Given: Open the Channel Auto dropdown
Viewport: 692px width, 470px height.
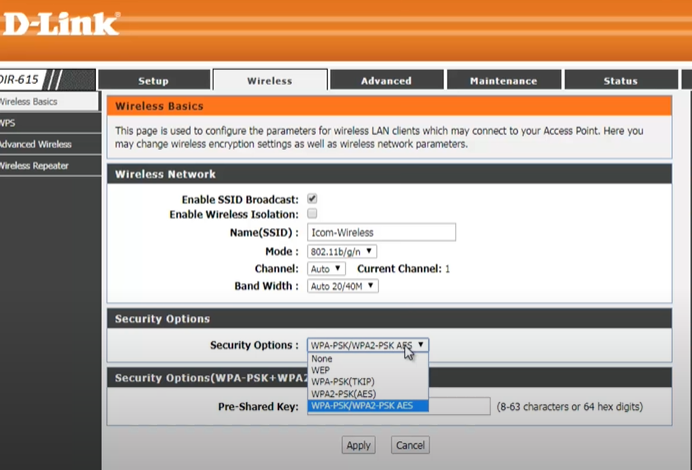Looking at the screenshot, I should pyautogui.click(x=326, y=269).
